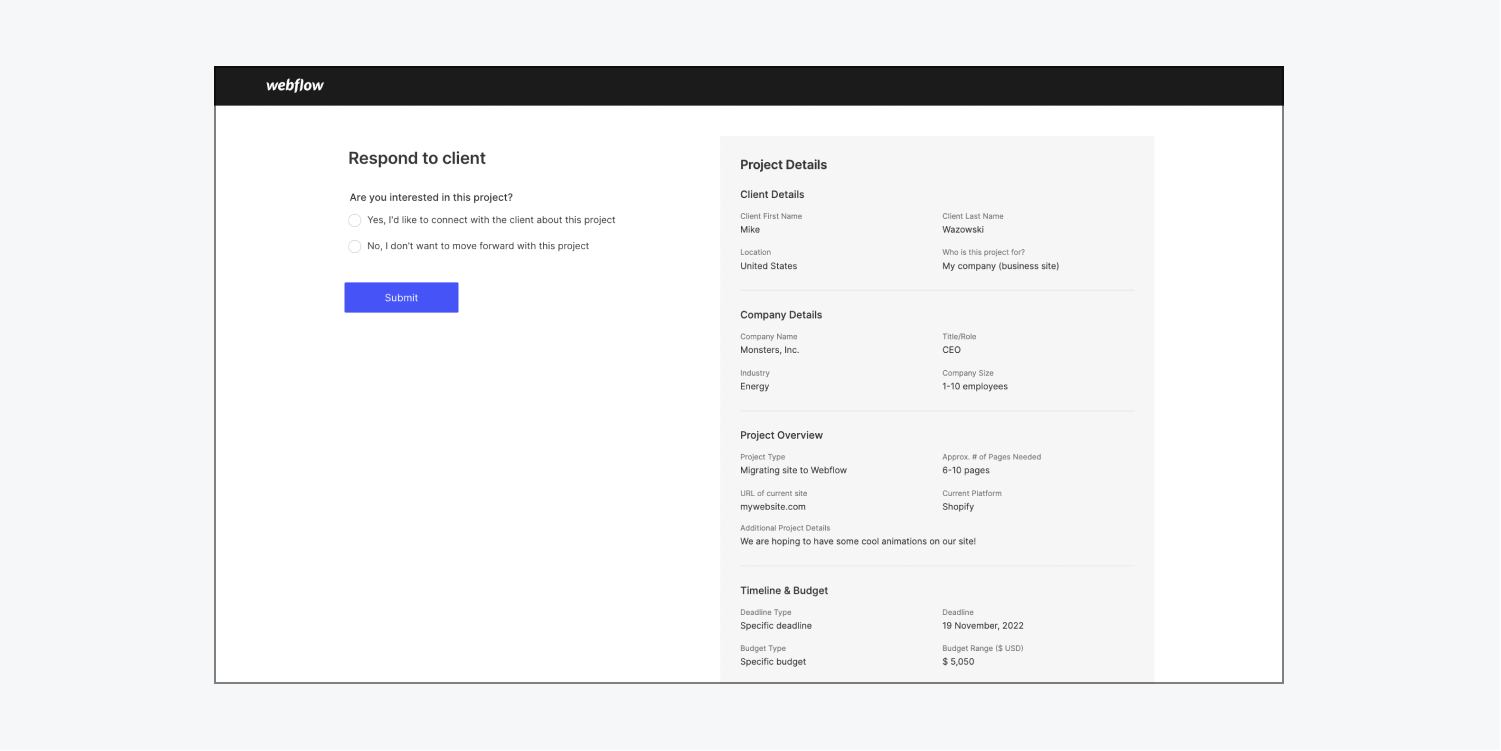Viewport: 1501px width, 751px height.
Task: Click location value 'United States'
Action: pos(769,266)
